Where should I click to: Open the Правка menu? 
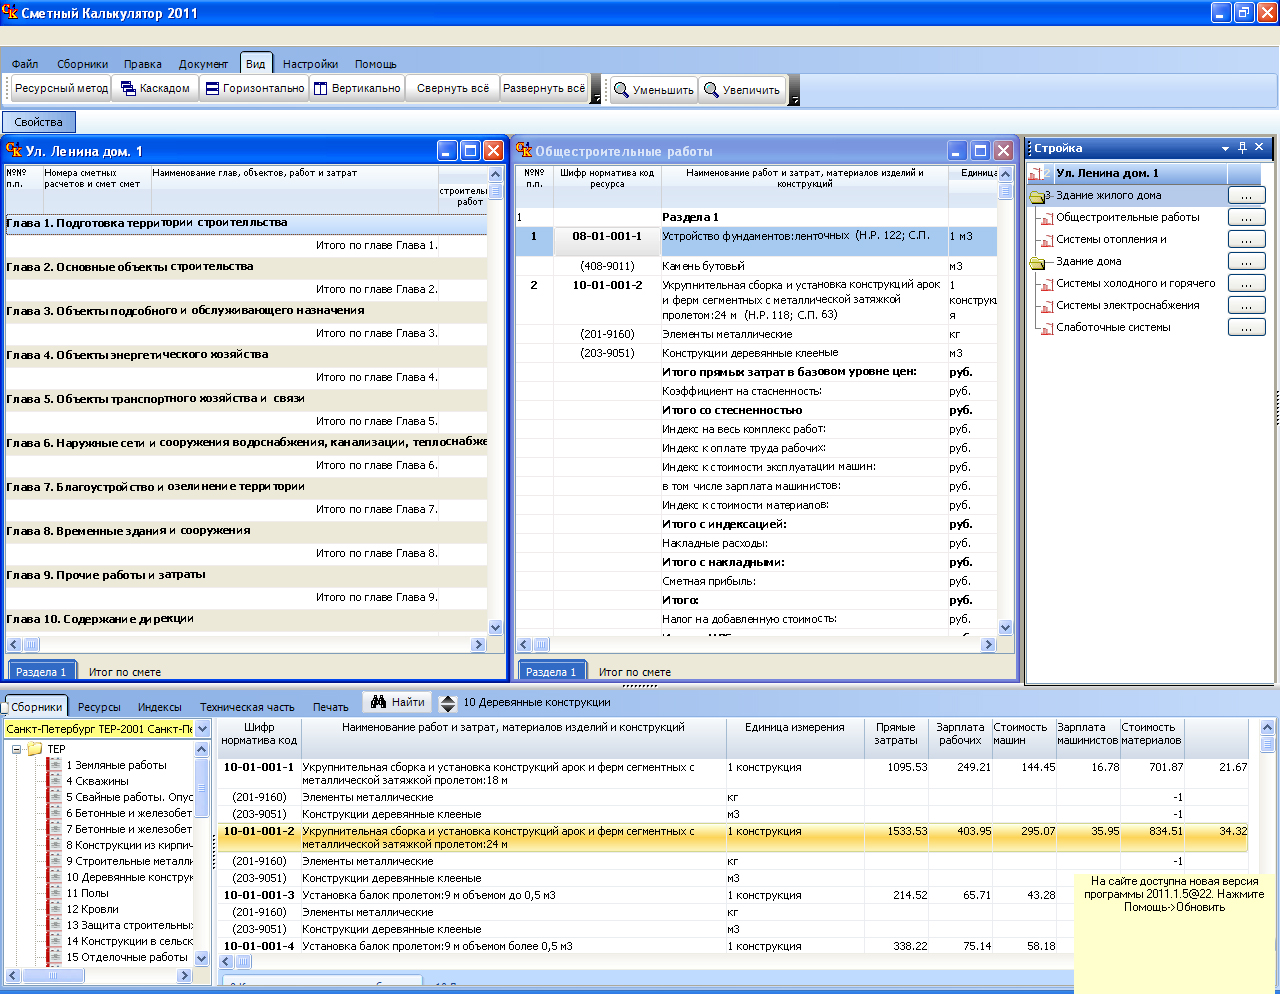point(143,64)
